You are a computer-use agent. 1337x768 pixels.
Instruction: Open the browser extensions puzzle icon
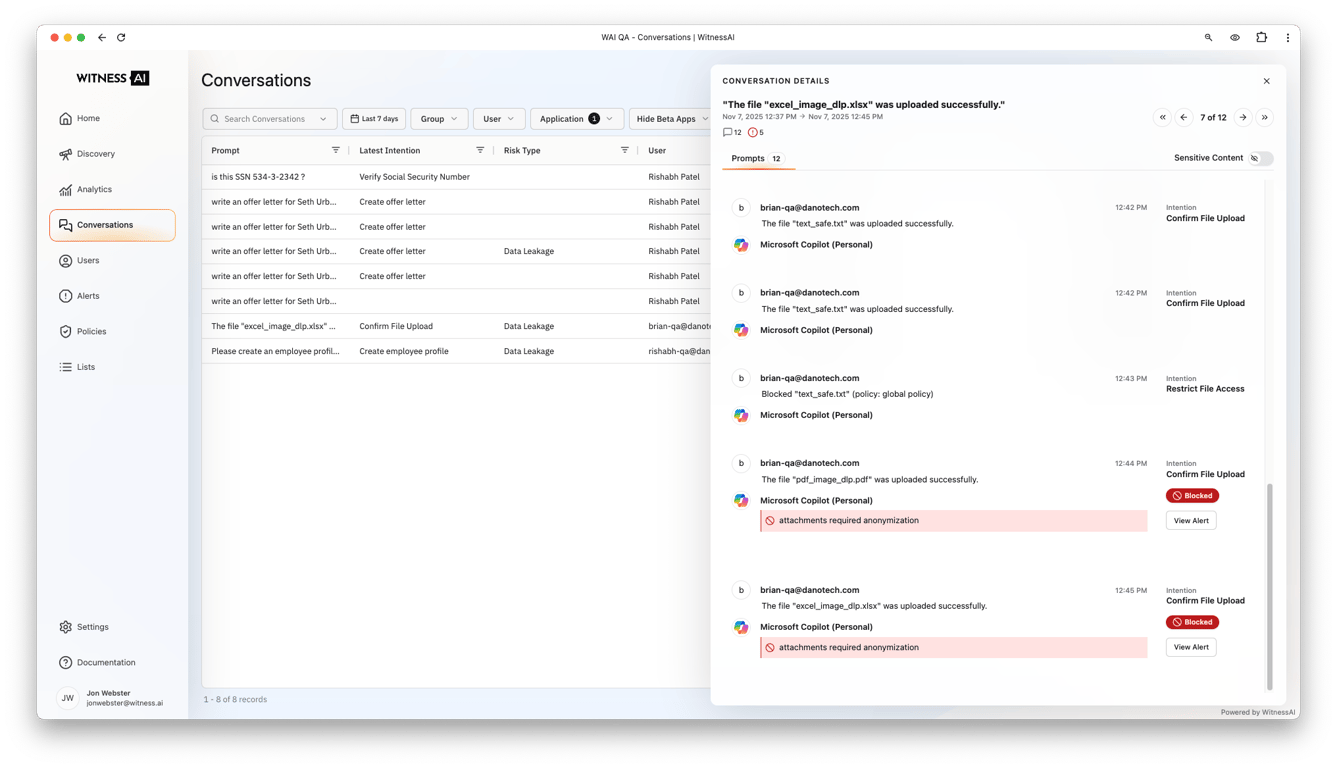tap(1261, 38)
